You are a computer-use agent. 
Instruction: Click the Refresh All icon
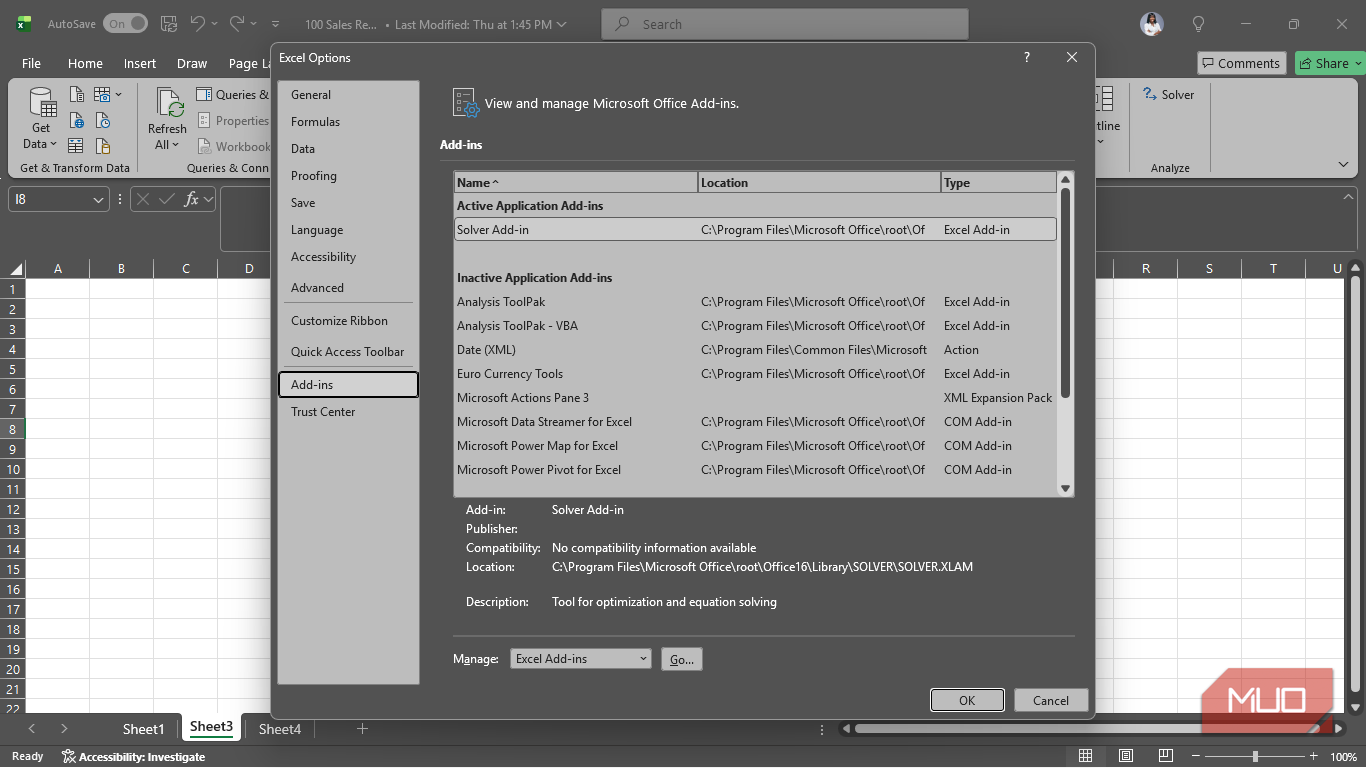[x=169, y=104]
